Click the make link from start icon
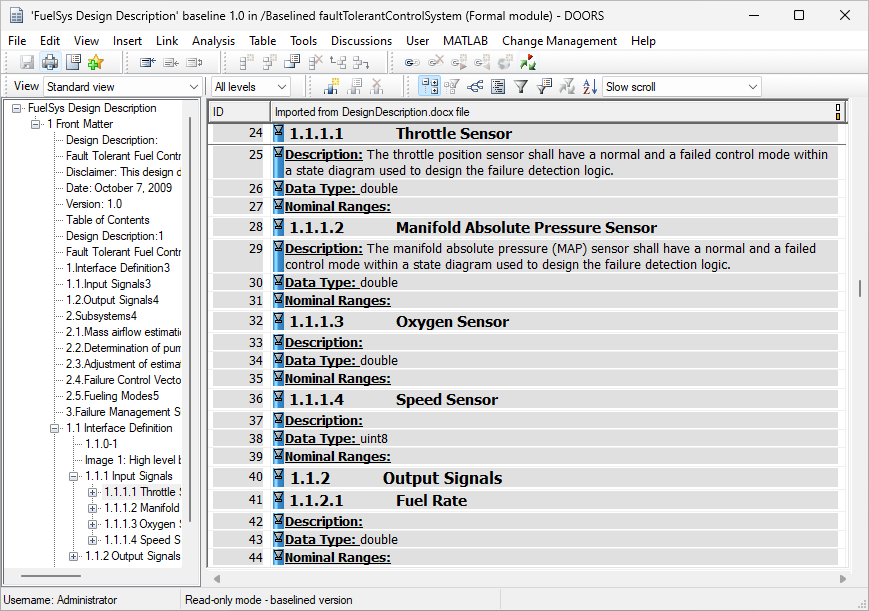 click(459, 63)
